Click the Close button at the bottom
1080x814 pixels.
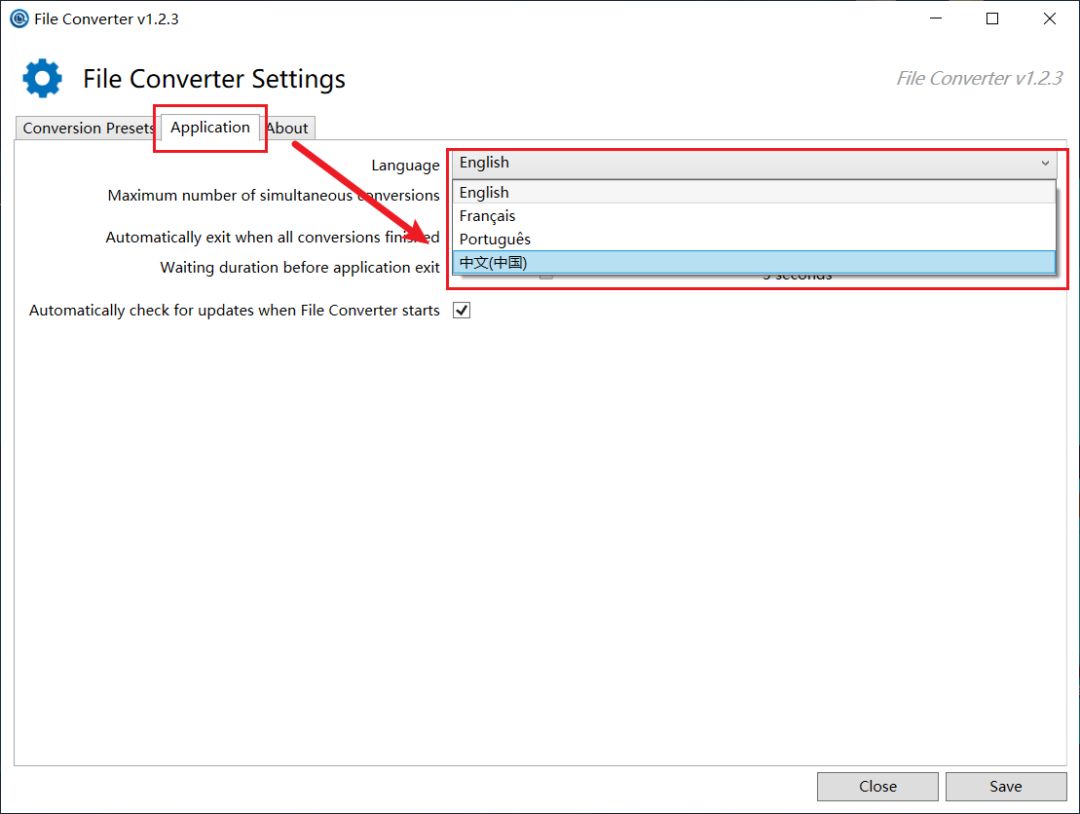(x=877, y=786)
